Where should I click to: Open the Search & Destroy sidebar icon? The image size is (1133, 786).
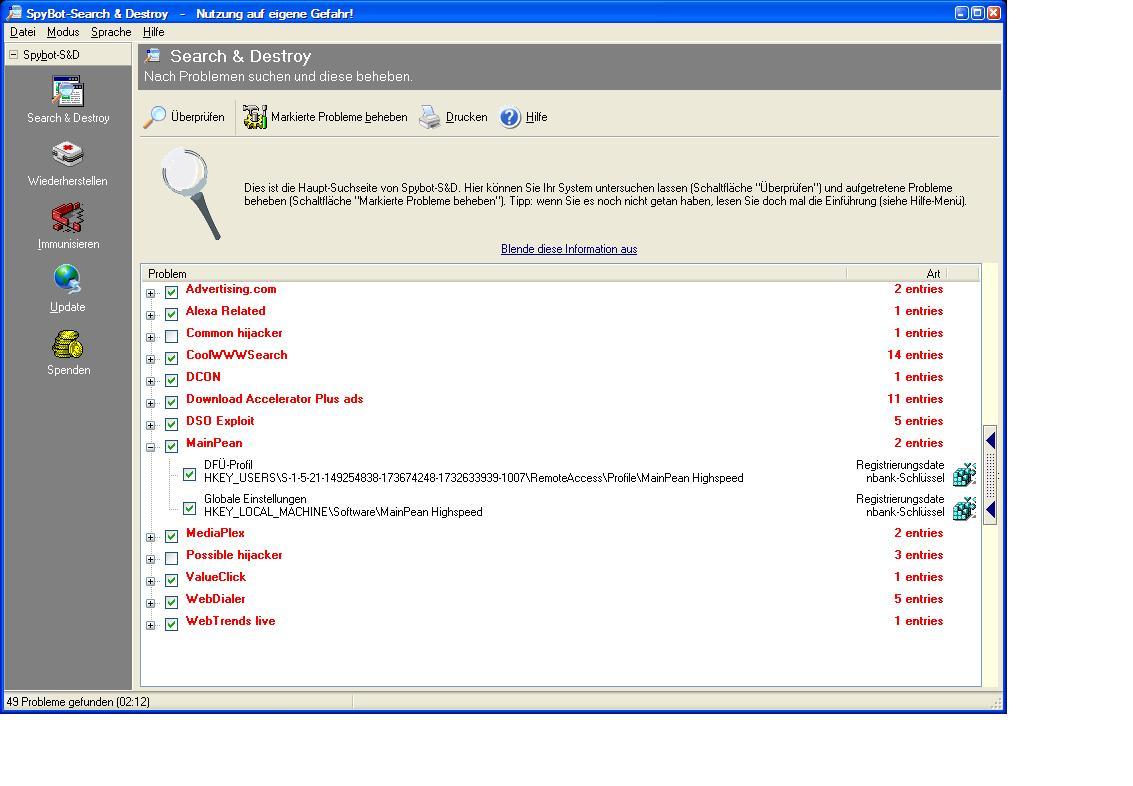(x=68, y=92)
